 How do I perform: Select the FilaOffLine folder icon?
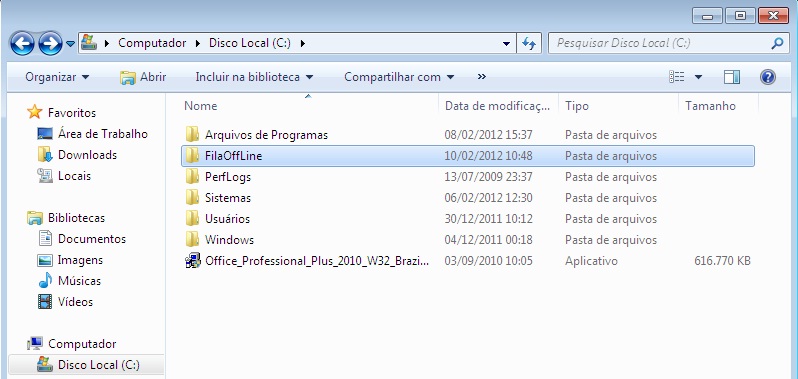tap(192, 156)
